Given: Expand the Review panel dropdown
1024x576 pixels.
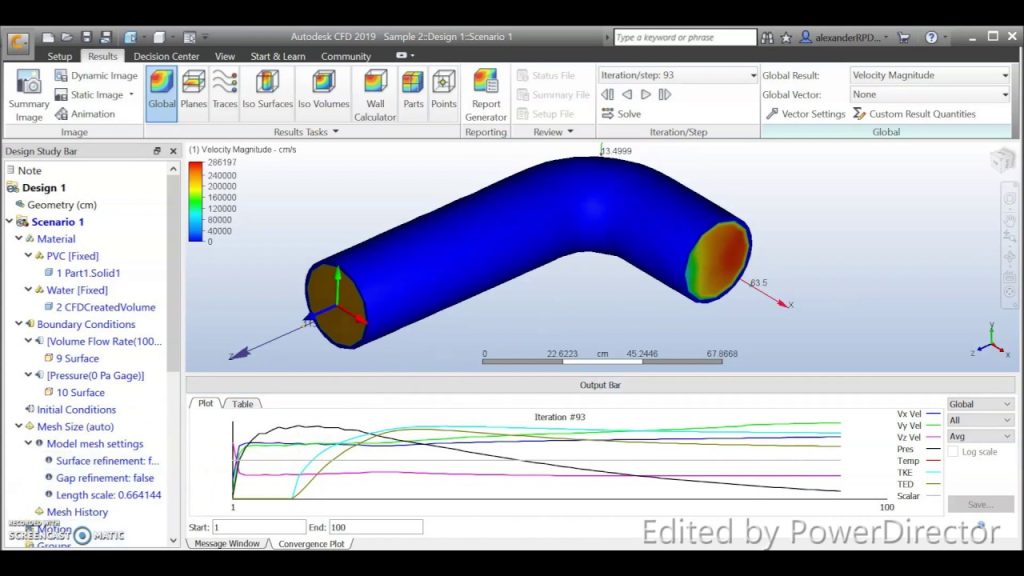Looking at the screenshot, I should point(570,132).
